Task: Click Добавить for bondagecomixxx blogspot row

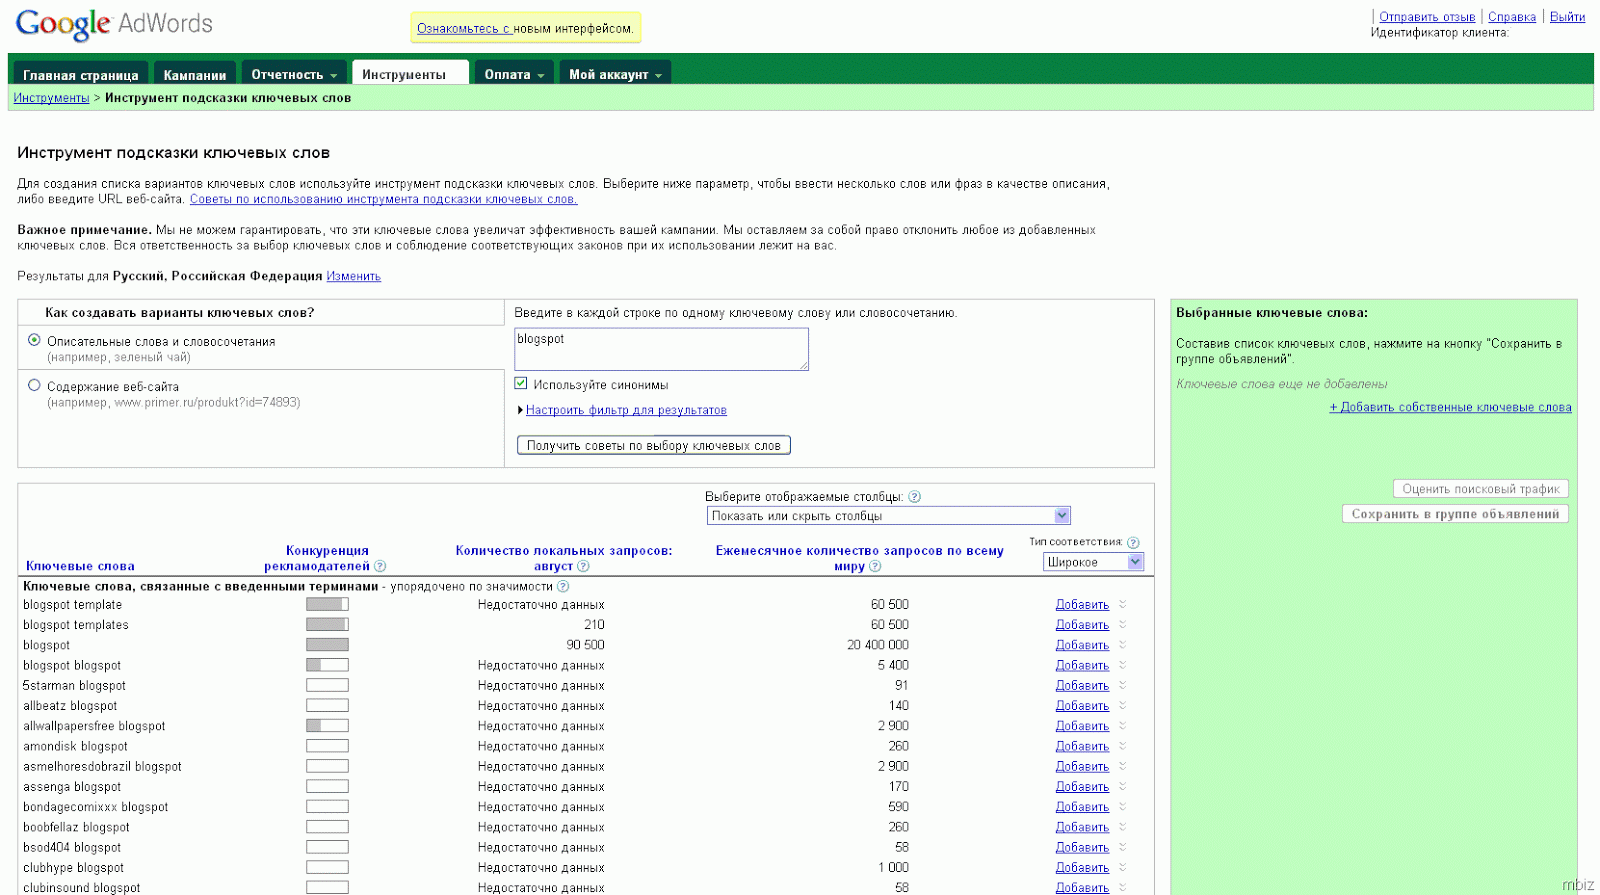Action: click(x=1082, y=807)
